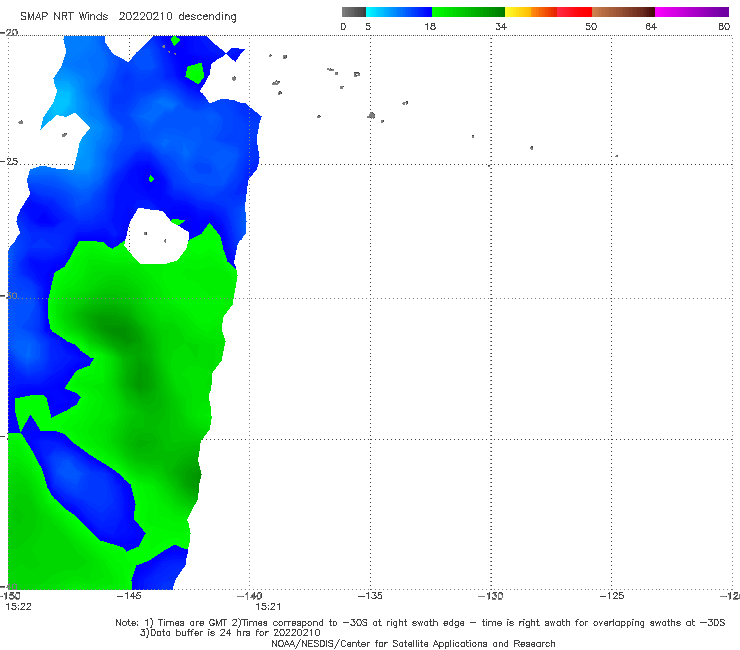Click the gray 0-5 color bar segment
This screenshot has height=650, width=740.
(x=354, y=12)
